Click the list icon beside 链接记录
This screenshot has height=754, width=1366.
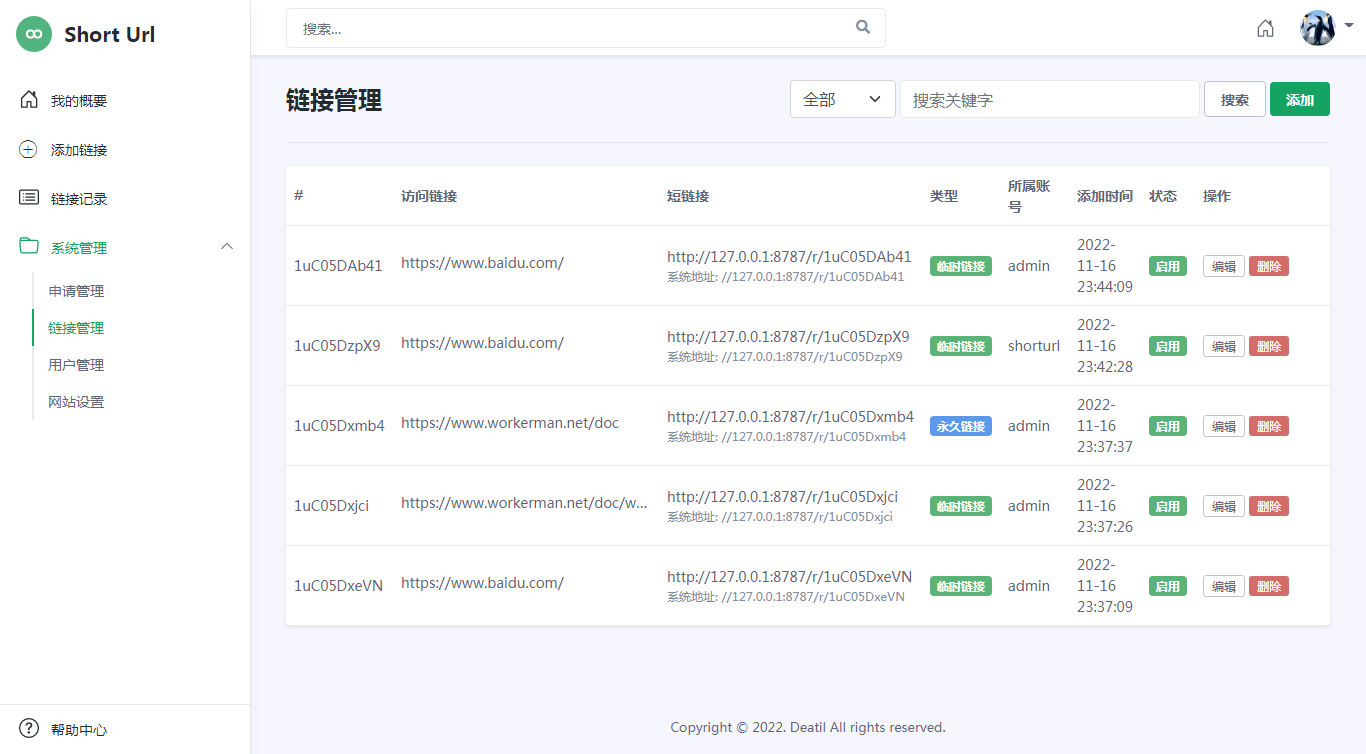point(28,197)
